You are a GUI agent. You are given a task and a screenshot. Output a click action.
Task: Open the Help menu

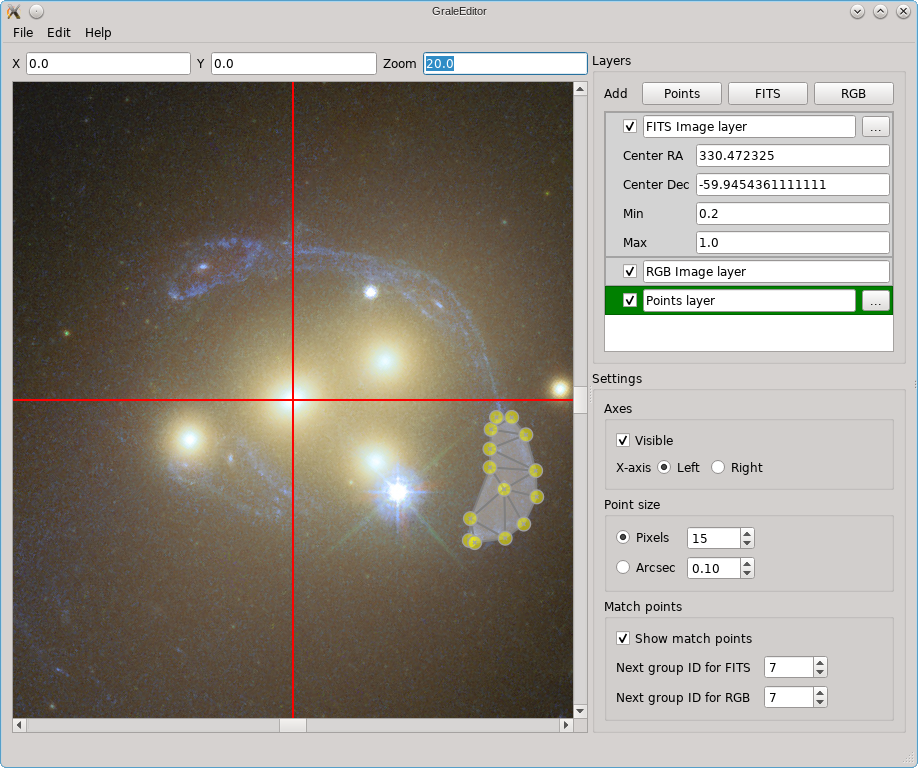(x=98, y=33)
